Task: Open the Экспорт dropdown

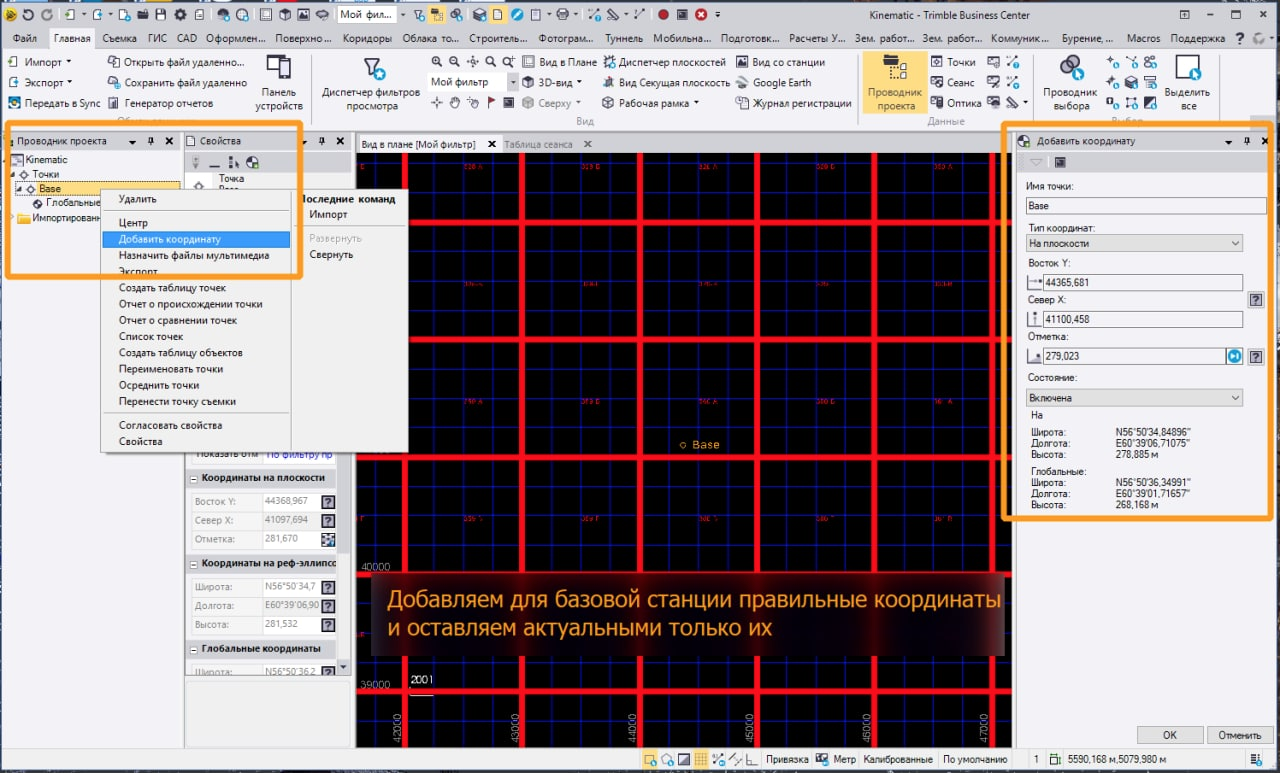Action: tap(40, 83)
